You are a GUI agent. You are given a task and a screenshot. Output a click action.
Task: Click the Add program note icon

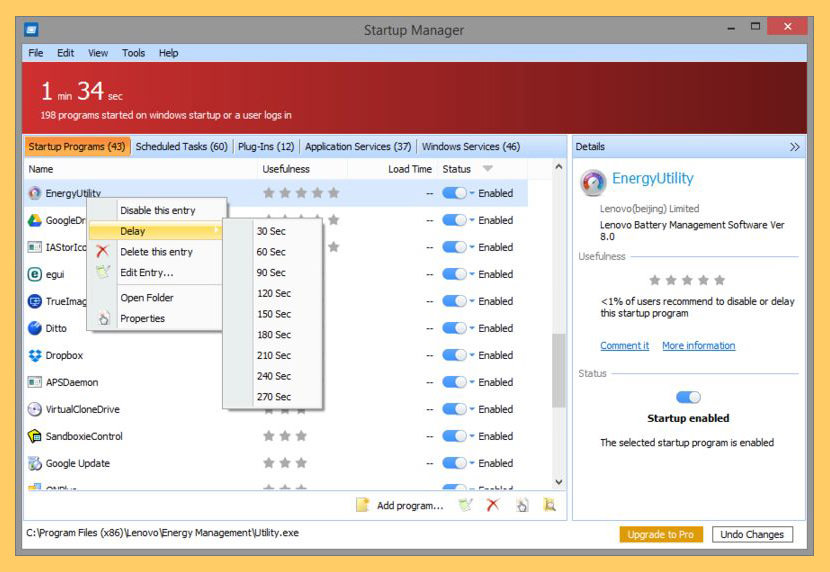[362, 505]
